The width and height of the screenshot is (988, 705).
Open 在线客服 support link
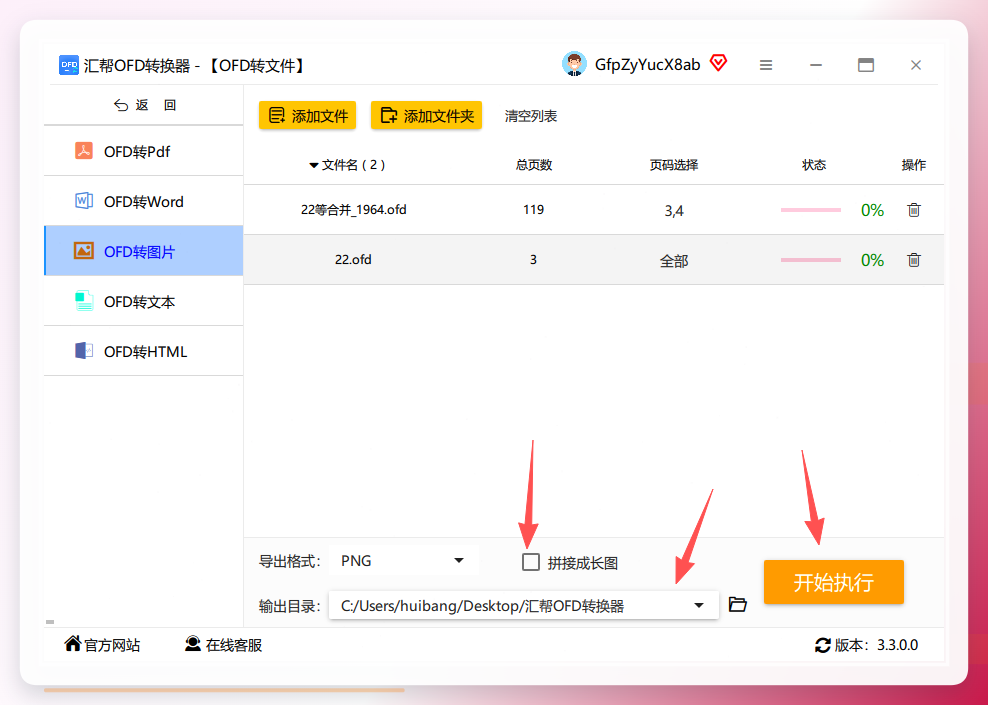click(223, 645)
